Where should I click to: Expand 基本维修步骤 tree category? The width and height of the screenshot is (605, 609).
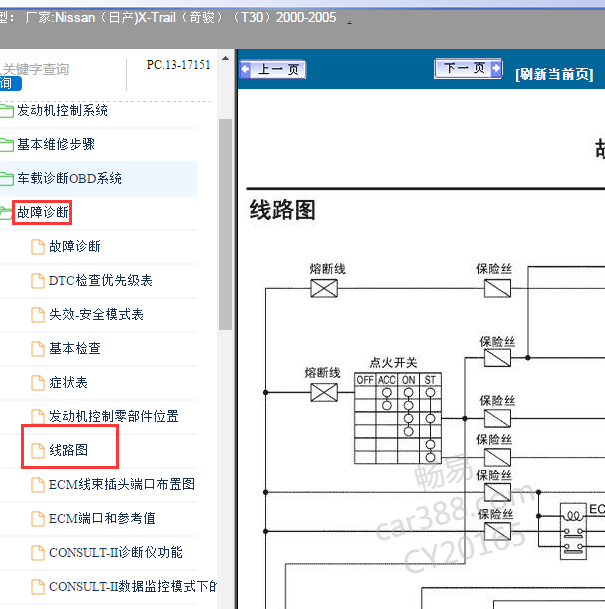[x=56, y=144]
